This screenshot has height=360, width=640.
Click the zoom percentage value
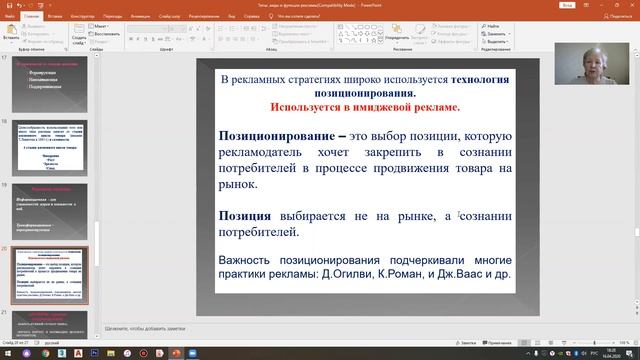click(624, 343)
